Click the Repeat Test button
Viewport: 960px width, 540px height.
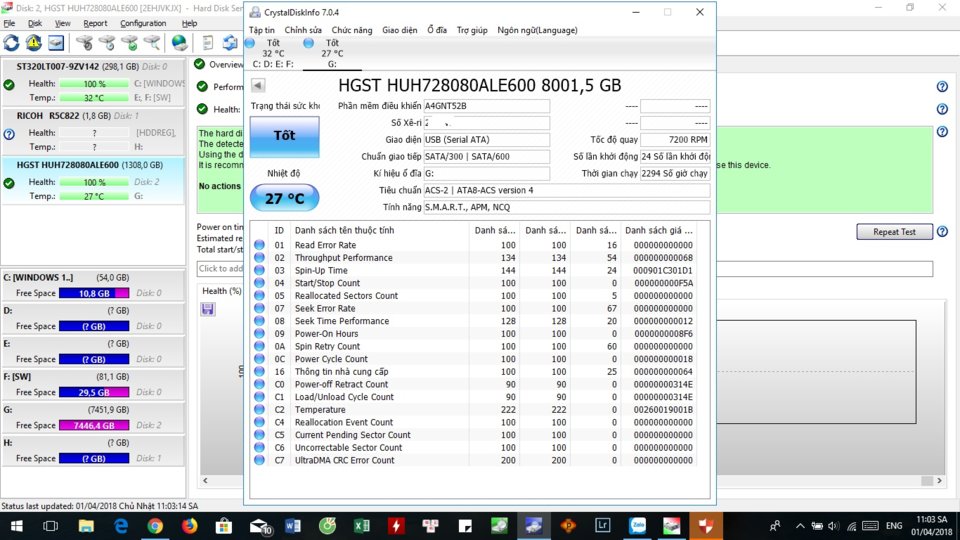coord(894,231)
